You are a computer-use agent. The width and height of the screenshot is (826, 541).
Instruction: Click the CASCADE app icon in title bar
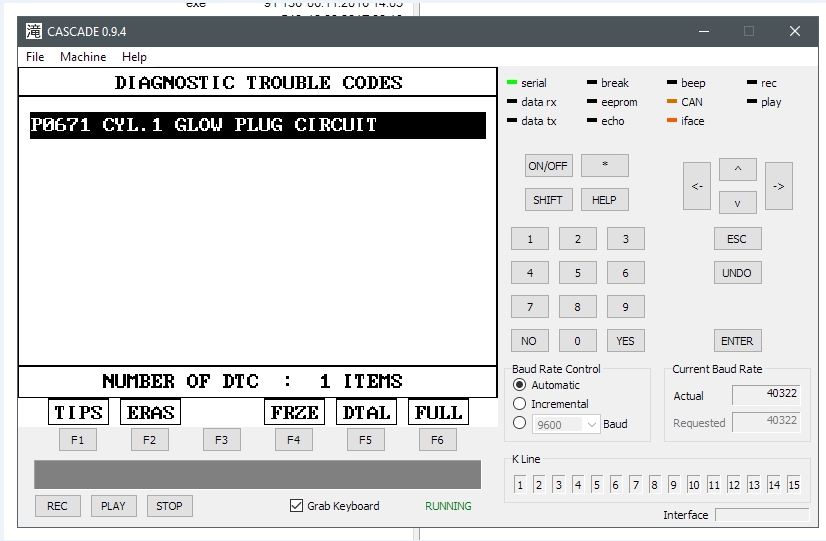click(34, 31)
